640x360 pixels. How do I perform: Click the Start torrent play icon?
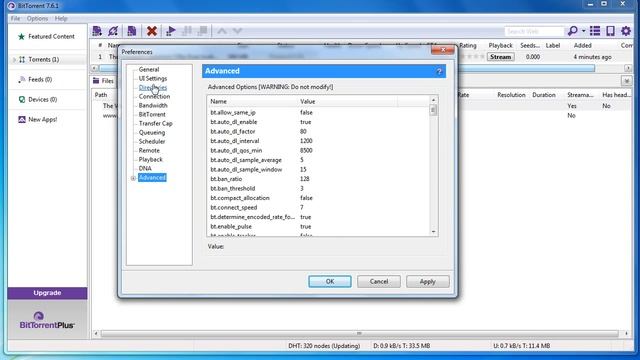pos(171,31)
